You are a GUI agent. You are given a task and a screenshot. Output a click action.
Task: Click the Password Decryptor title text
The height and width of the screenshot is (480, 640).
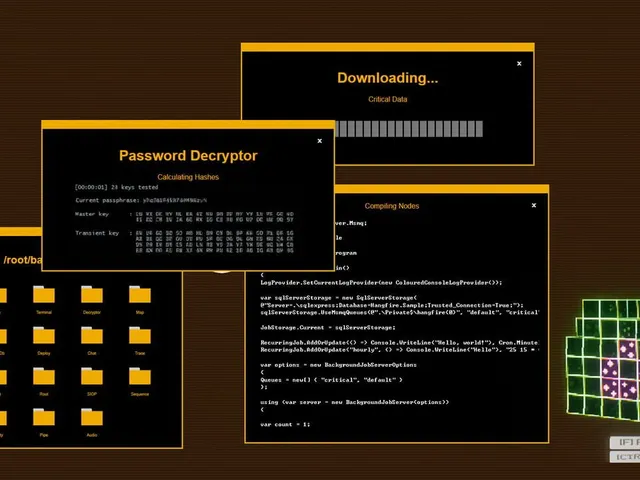coord(188,156)
